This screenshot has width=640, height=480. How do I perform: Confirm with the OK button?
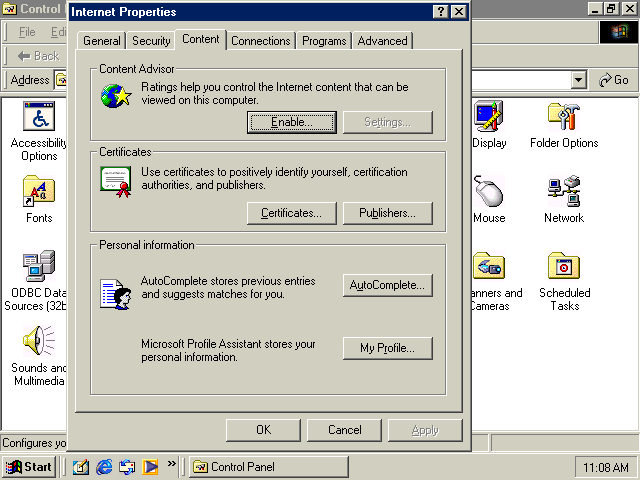click(x=263, y=430)
